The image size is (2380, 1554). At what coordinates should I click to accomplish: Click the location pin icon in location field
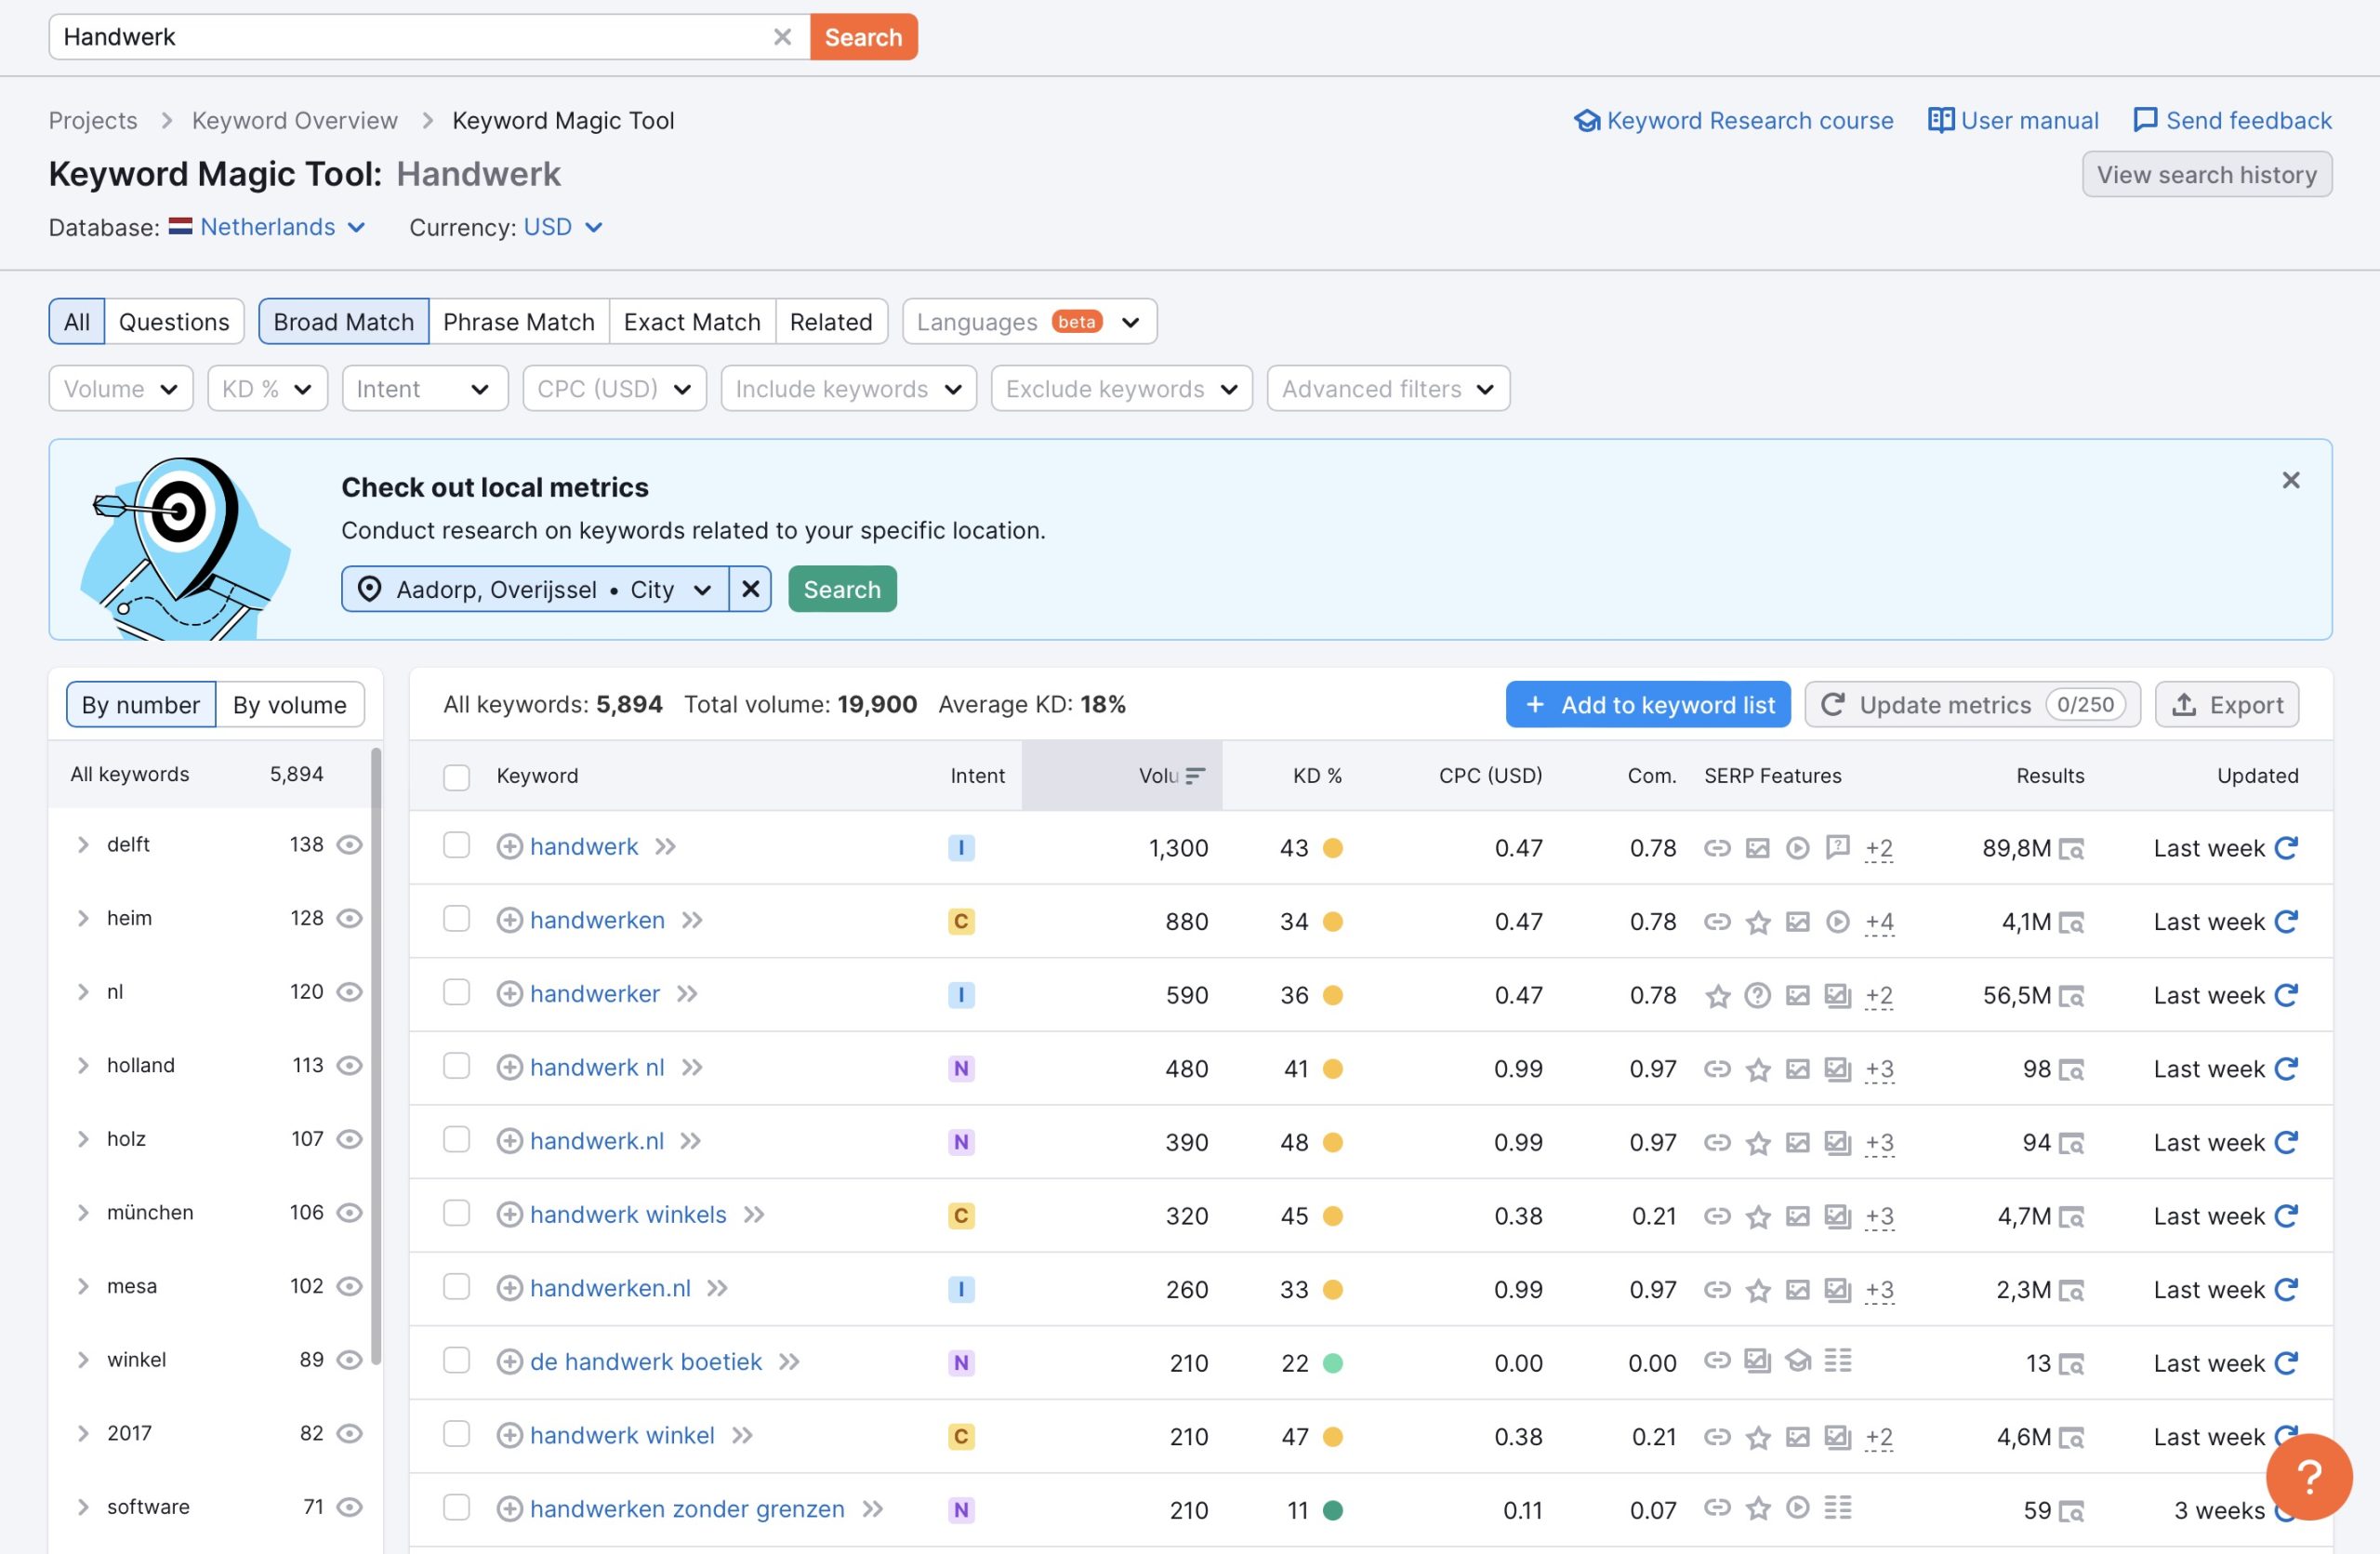pyautogui.click(x=369, y=589)
